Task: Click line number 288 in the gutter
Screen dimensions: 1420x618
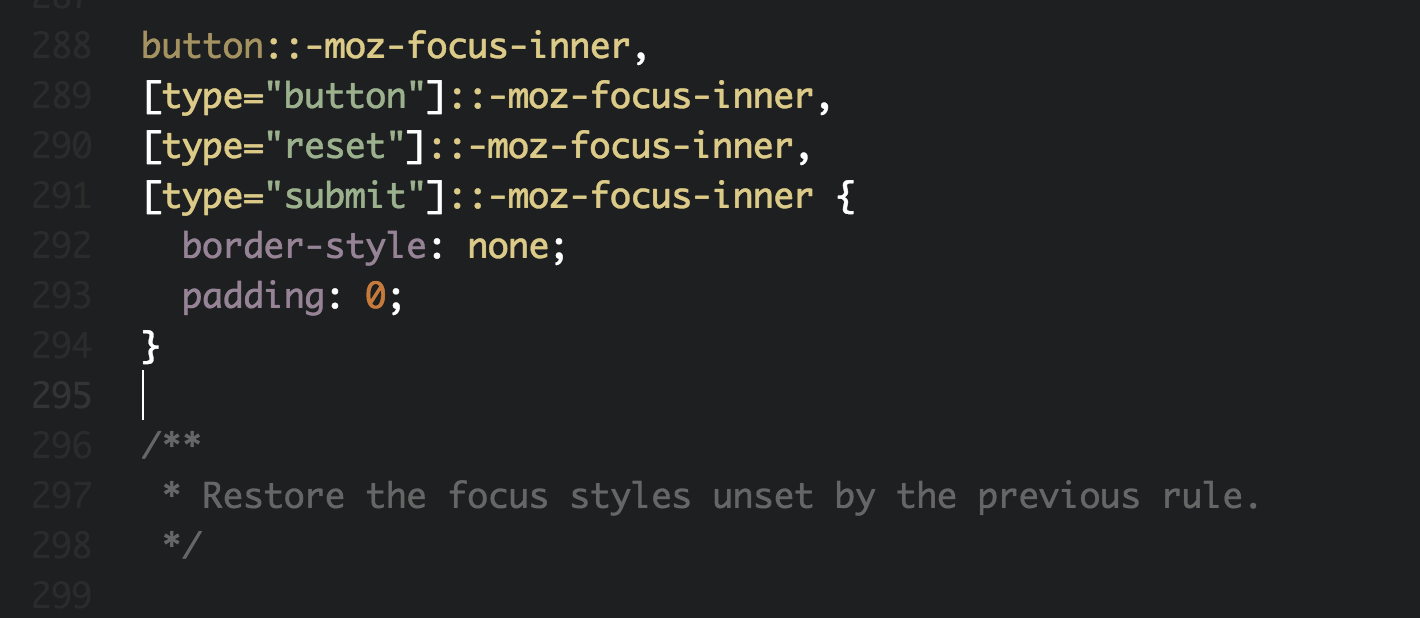Action: click(x=62, y=46)
